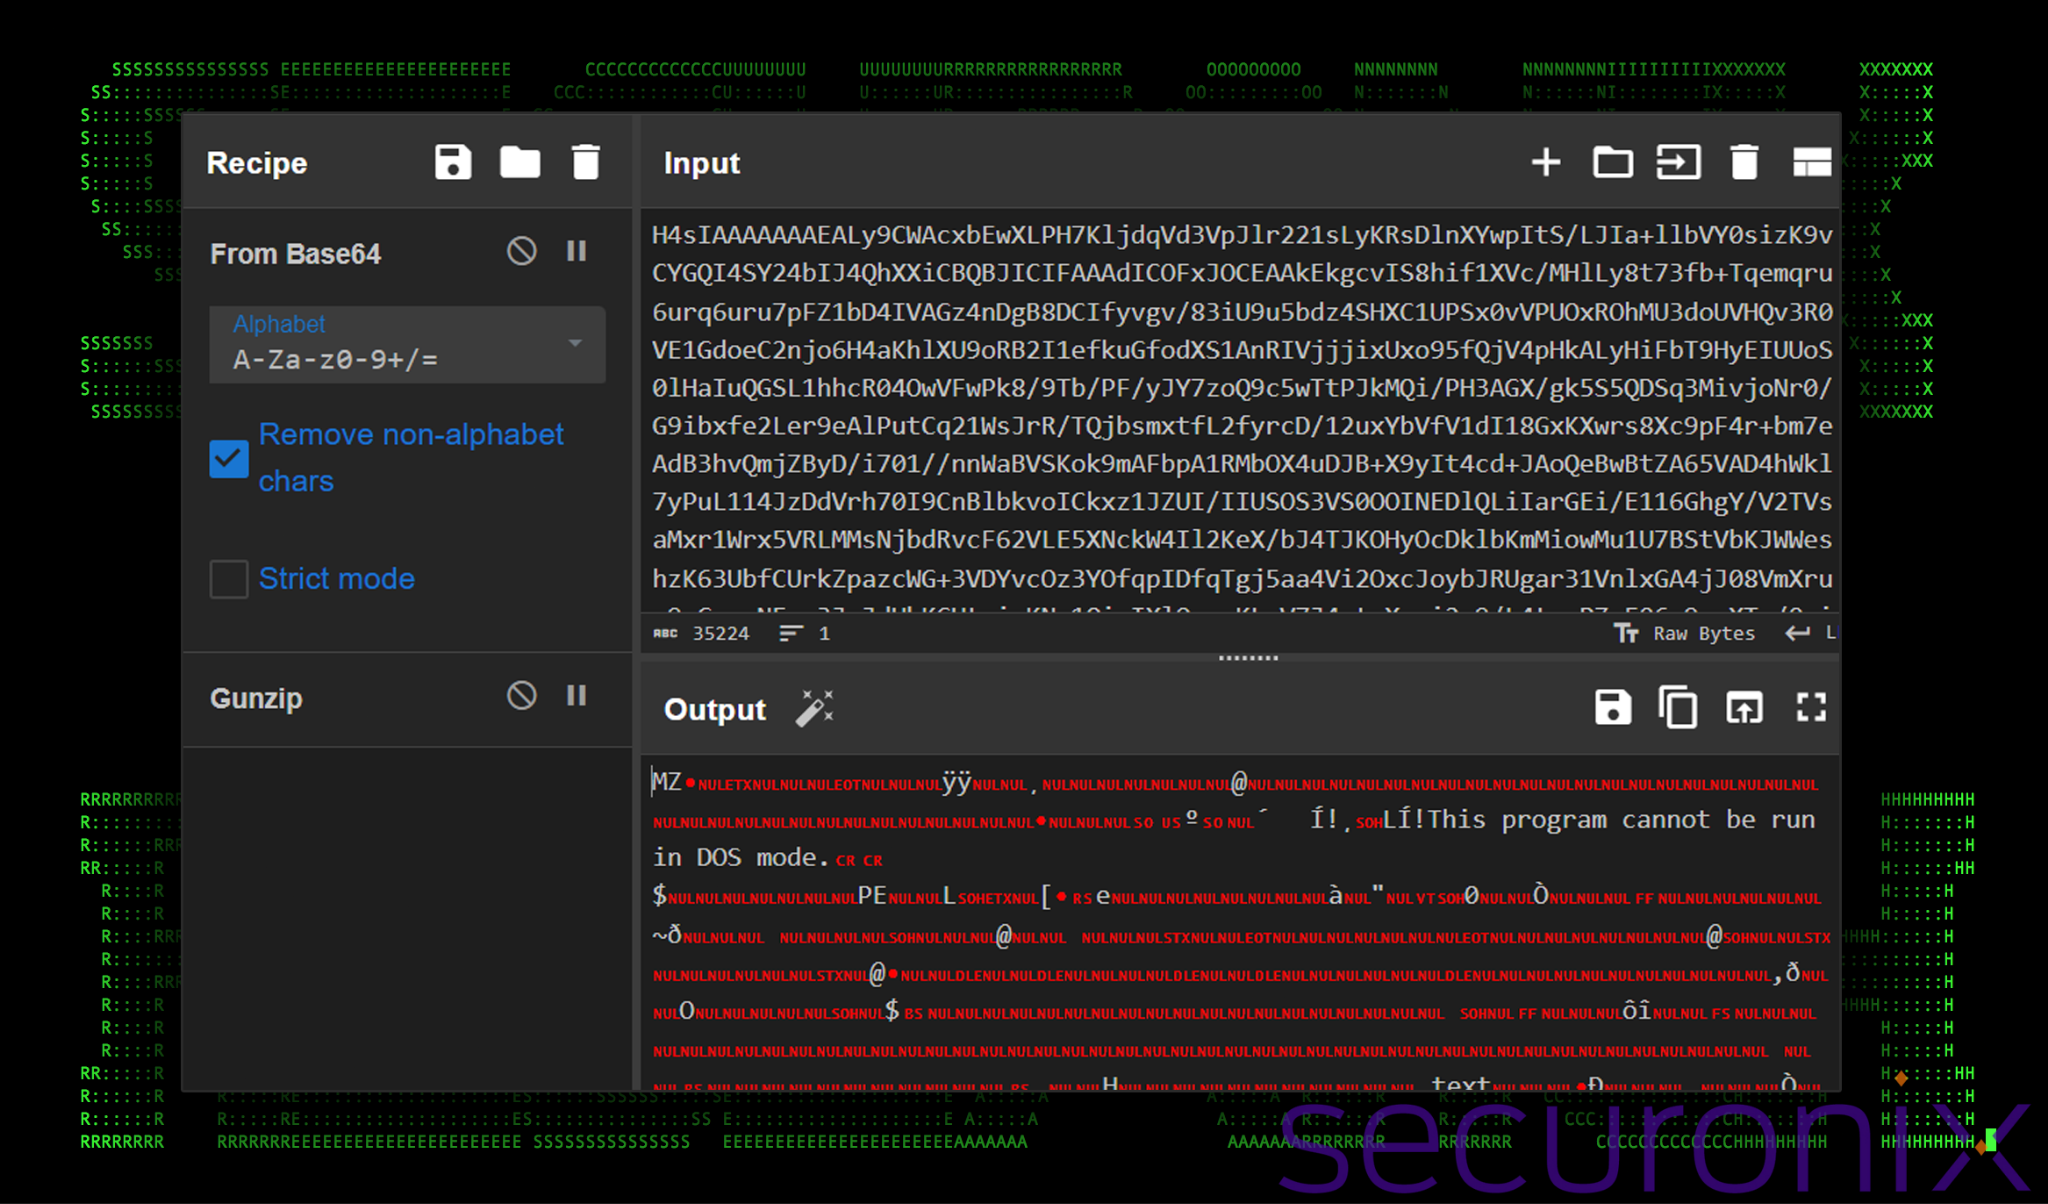Load a recipe using the folder icon
This screenshot has width=2048, height=1204.
click(520, 162)
